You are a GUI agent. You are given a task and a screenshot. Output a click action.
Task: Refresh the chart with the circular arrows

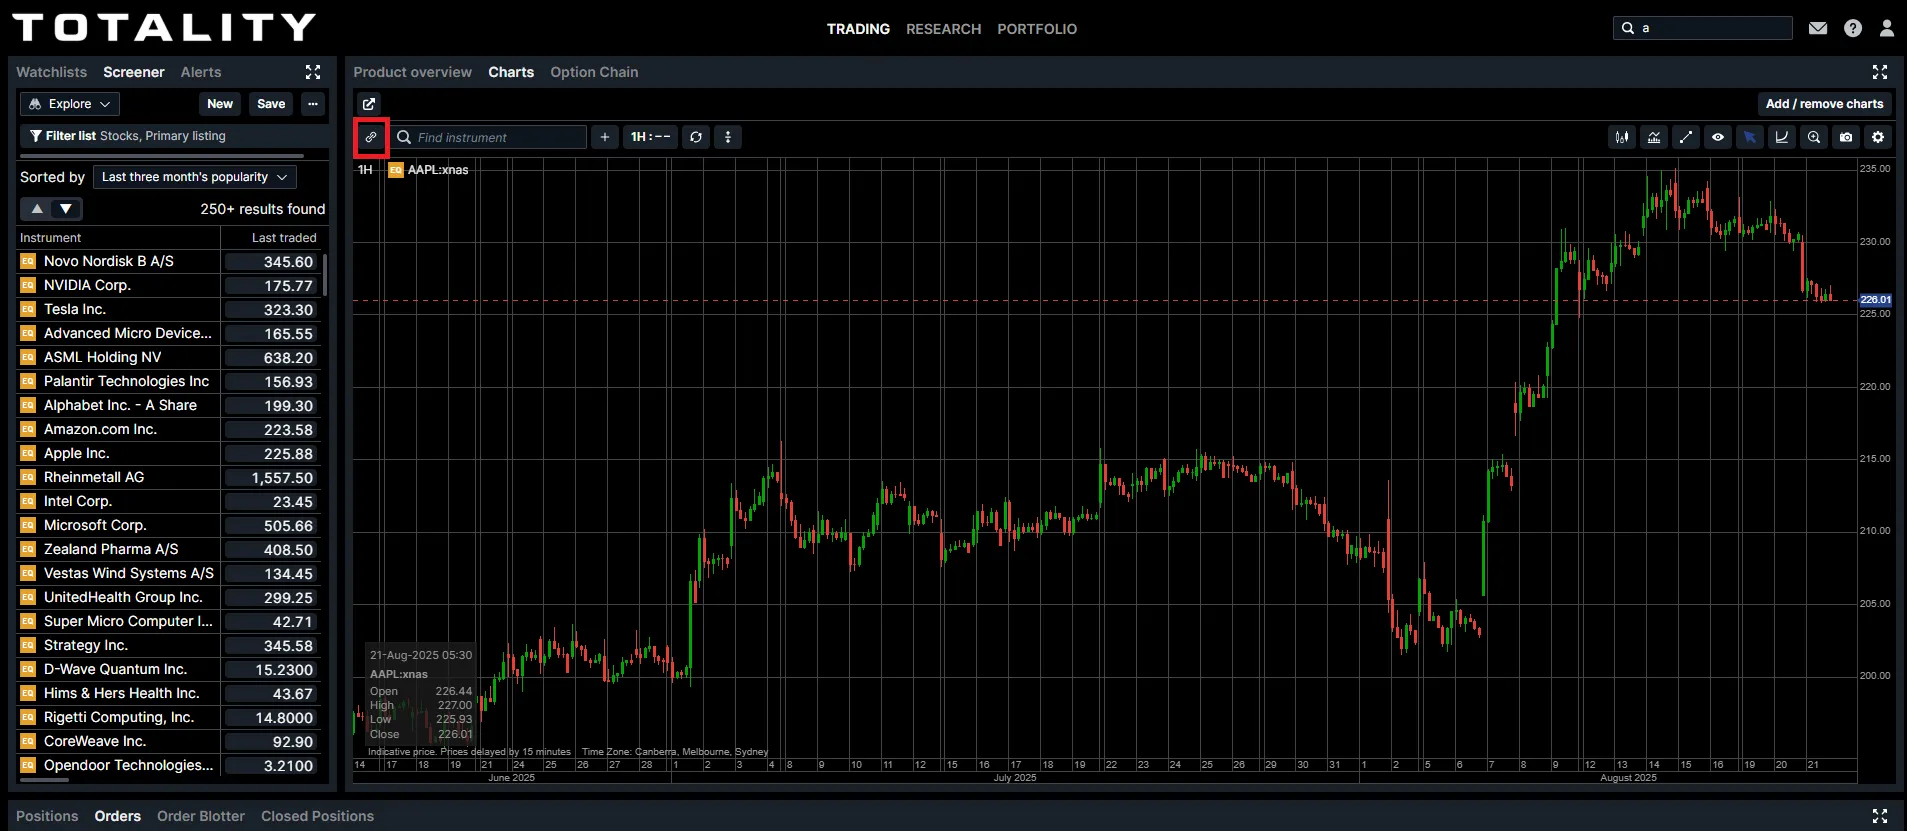click(x=696, y=137)
